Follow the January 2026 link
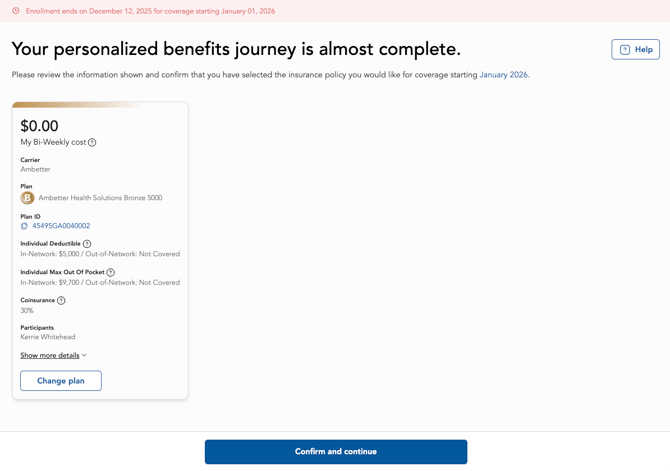Image resolution: width=670 pixels, height=471 pixels. (504, 75)
